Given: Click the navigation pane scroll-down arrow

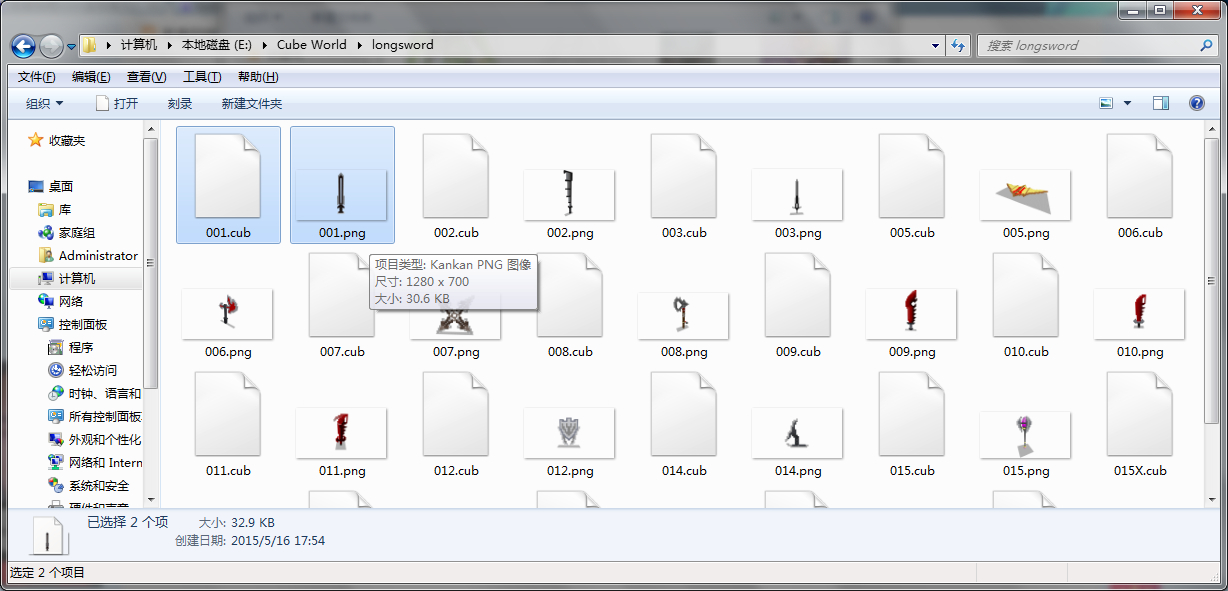Looking at the screenshot, I should pyautogui.click(x=151, y=498).
